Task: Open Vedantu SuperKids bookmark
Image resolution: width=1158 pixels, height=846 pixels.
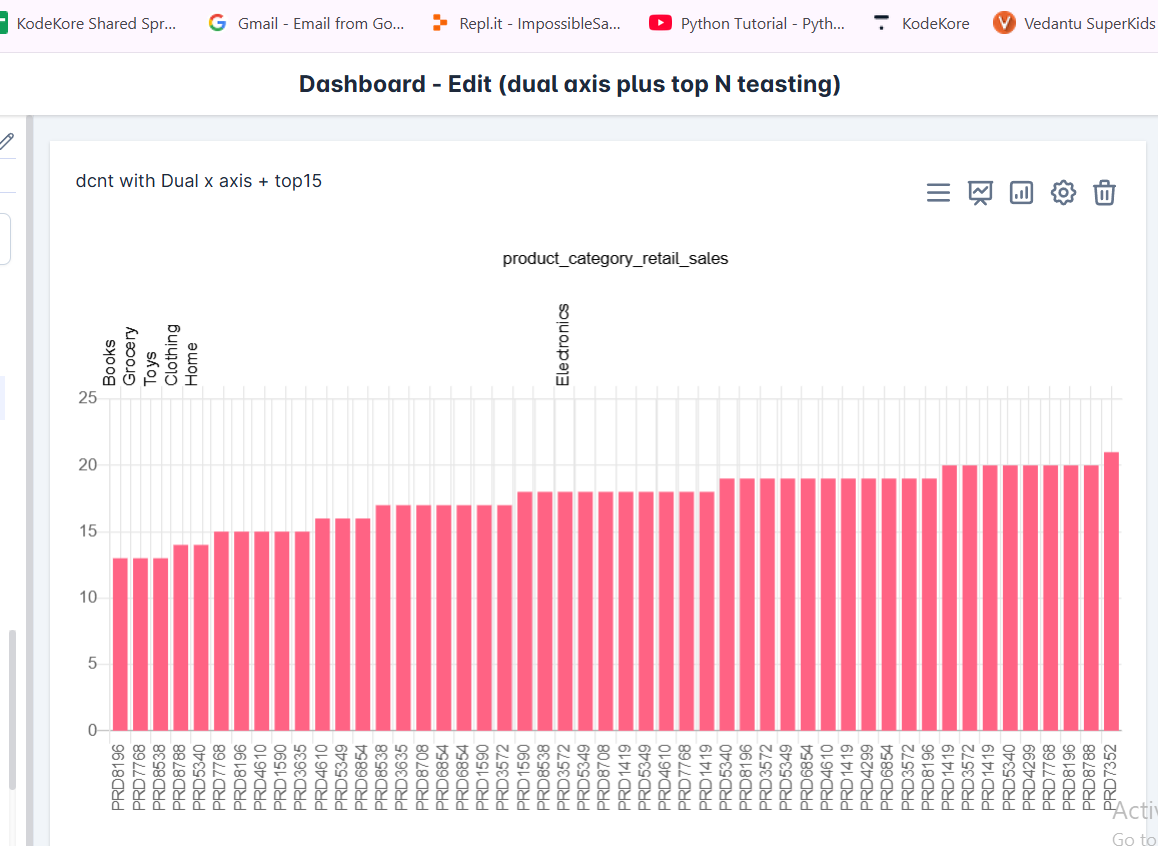Action: pyautogui.click(x=1074, y=23)
